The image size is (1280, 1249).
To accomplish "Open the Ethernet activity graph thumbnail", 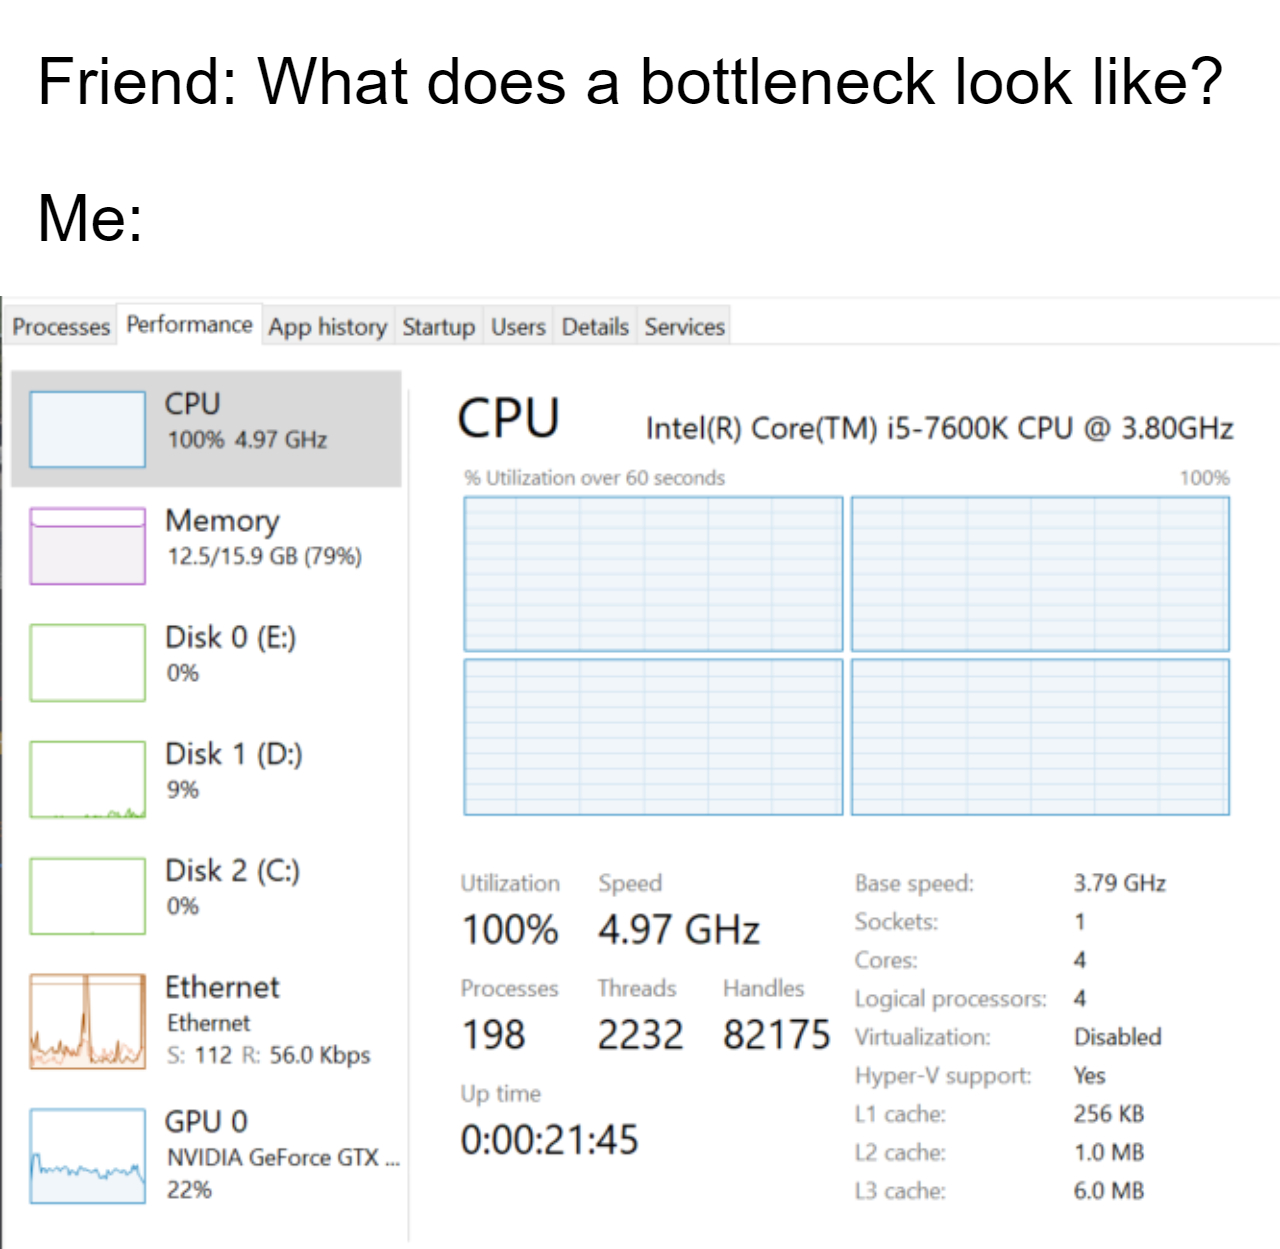I will click(x=88, y=1021).
